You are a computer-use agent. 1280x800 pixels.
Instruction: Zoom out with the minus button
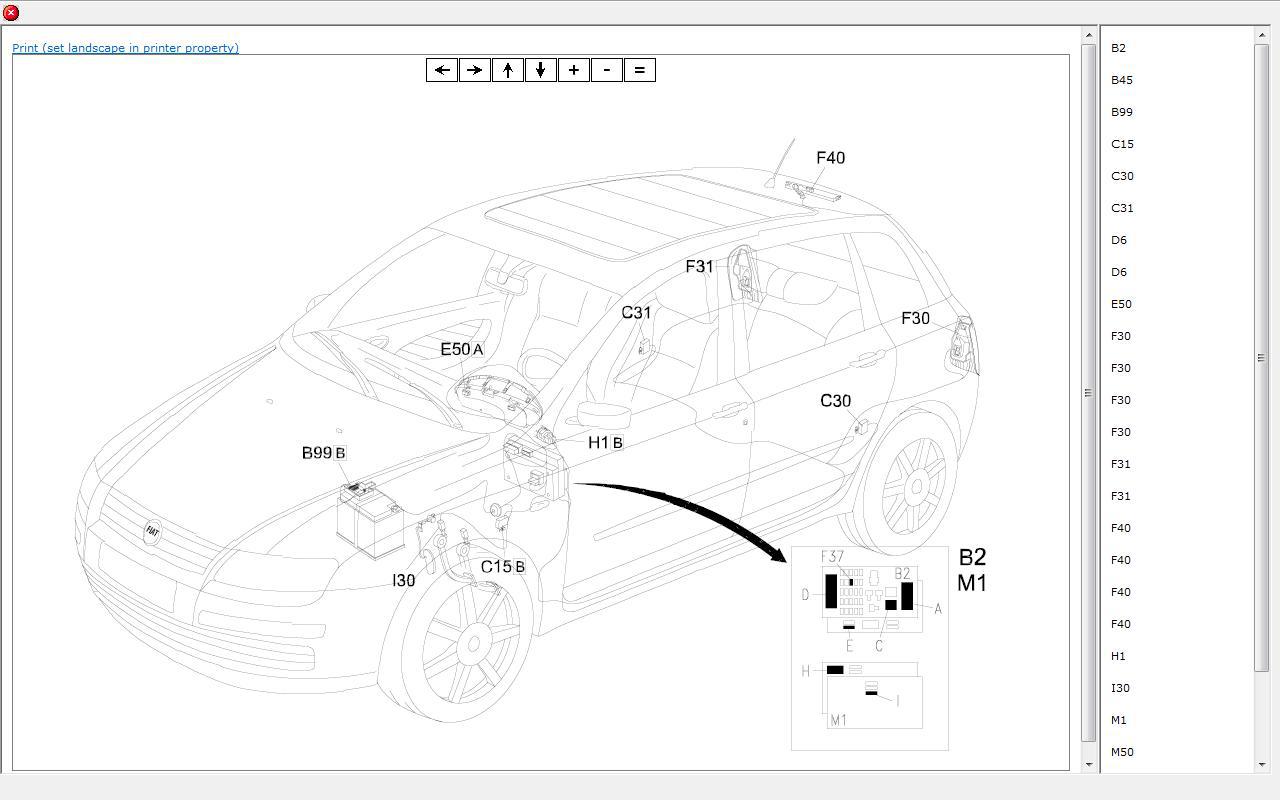pyautogui.click(x=607, y=70)
